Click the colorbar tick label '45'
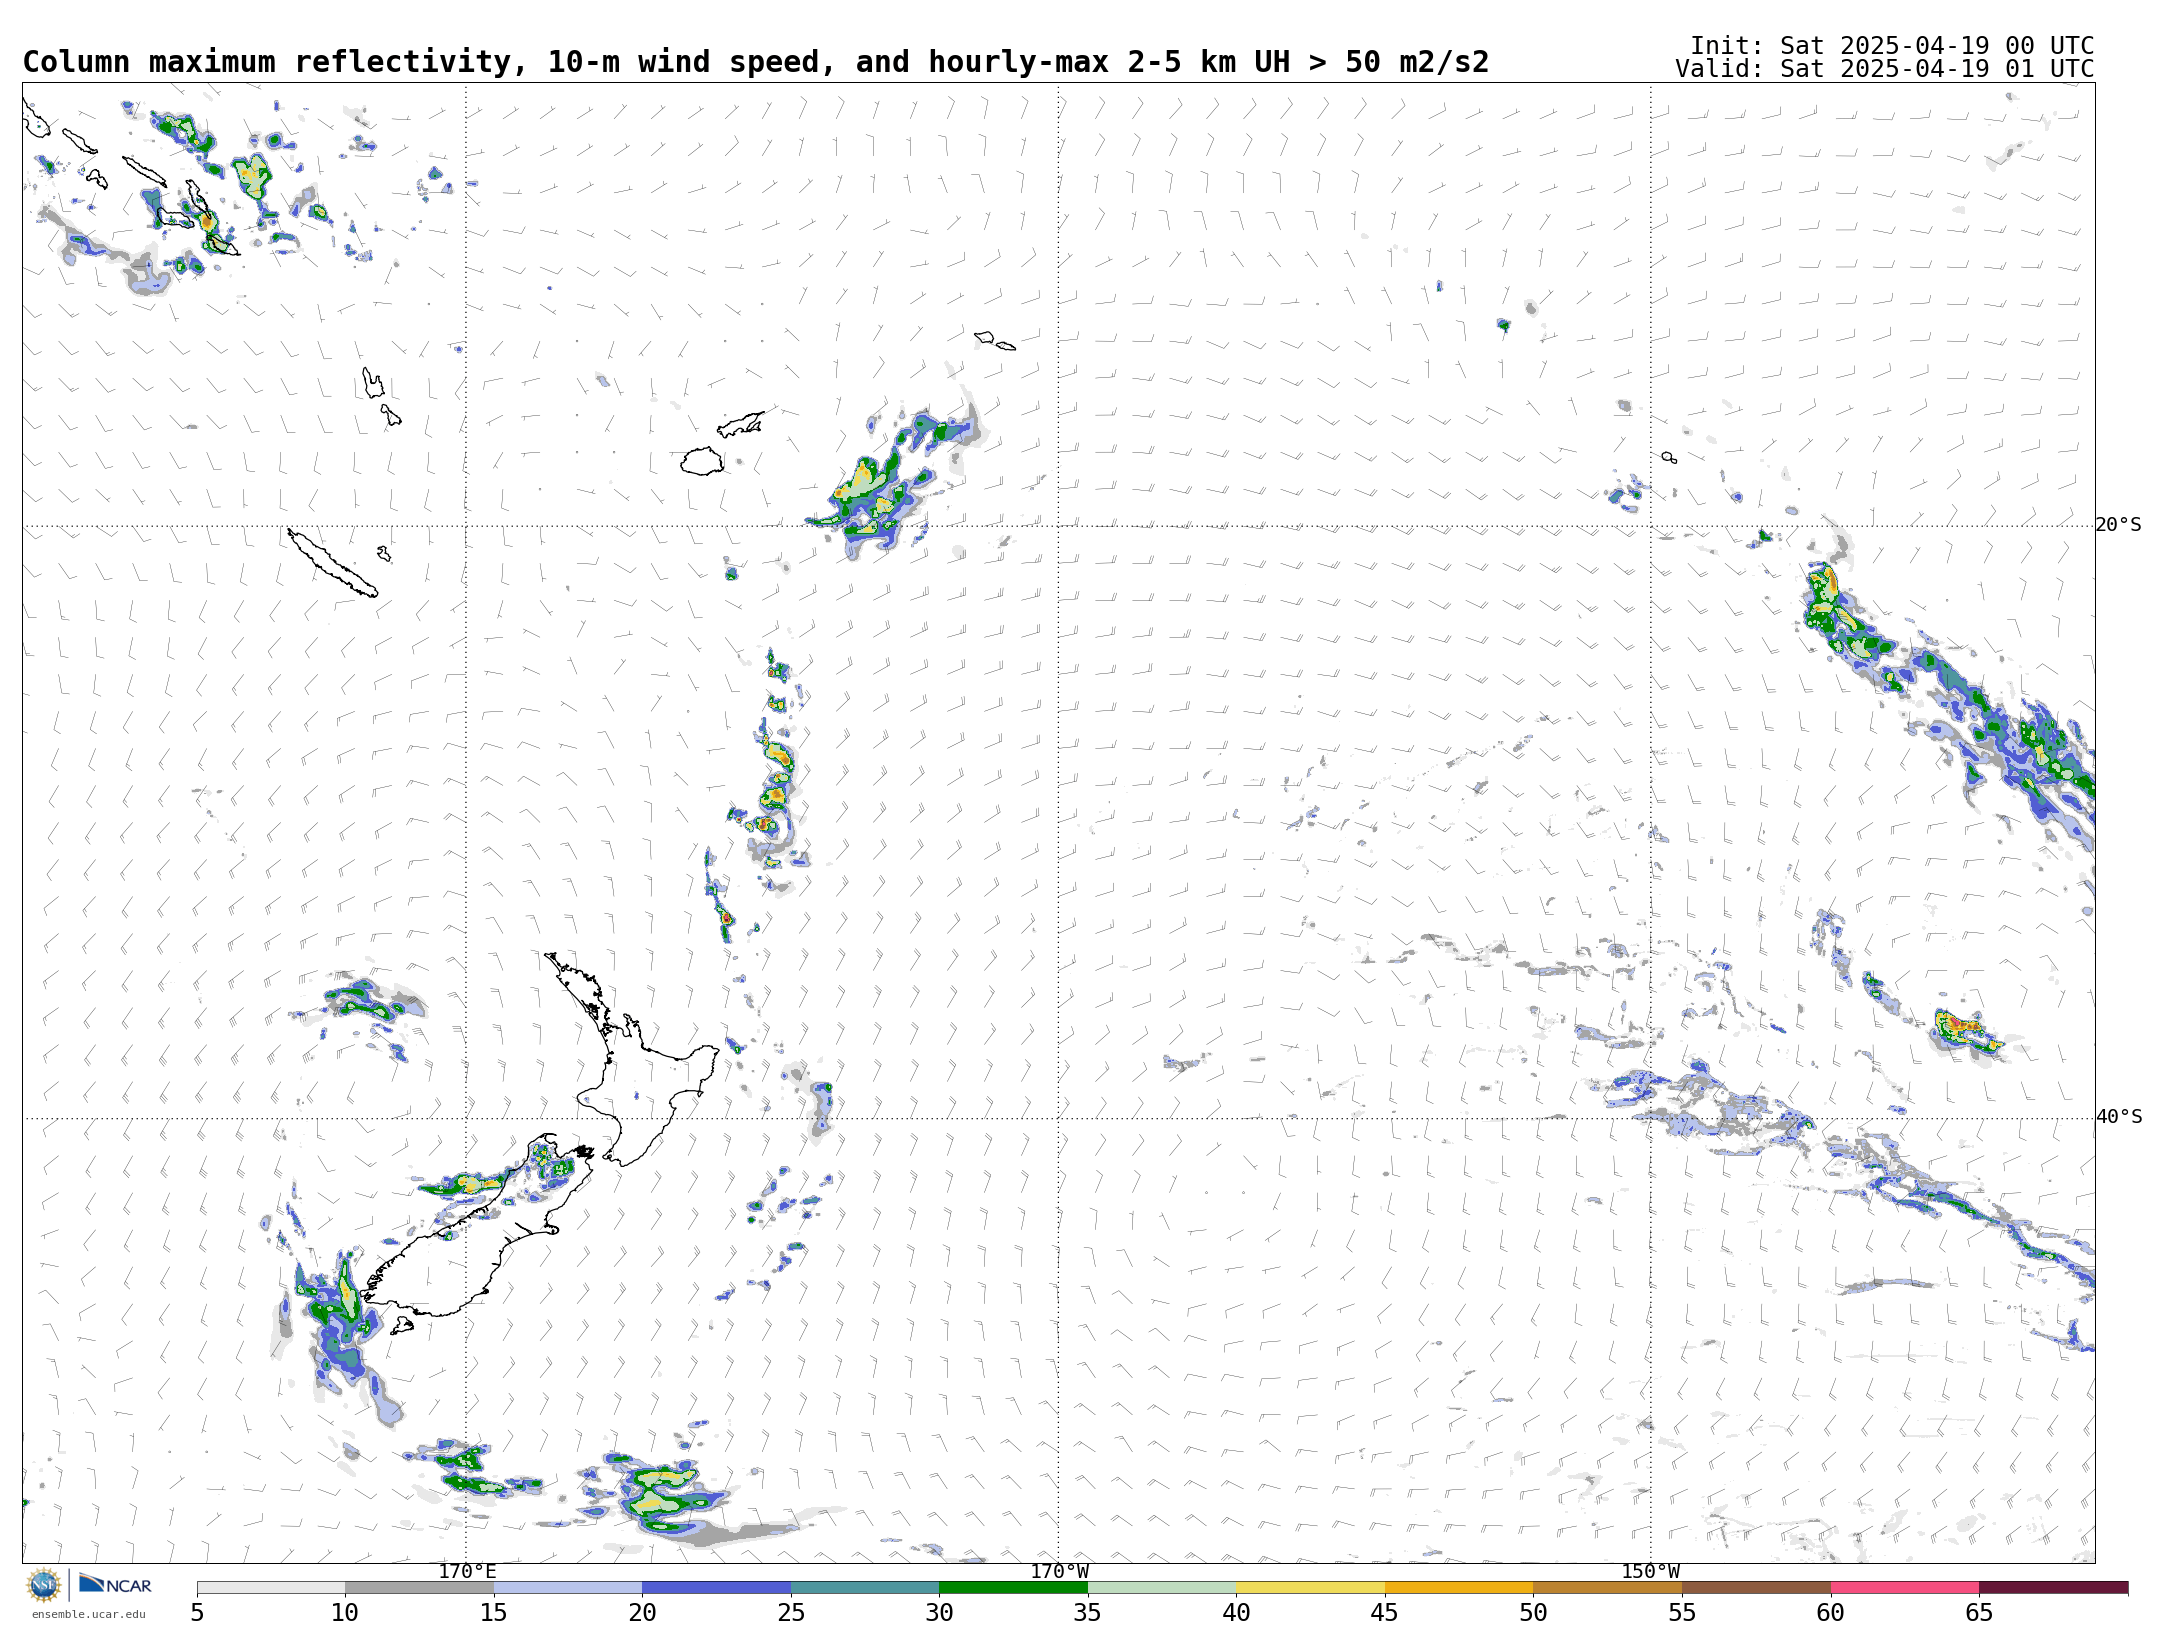 tap(1385, 1612)
